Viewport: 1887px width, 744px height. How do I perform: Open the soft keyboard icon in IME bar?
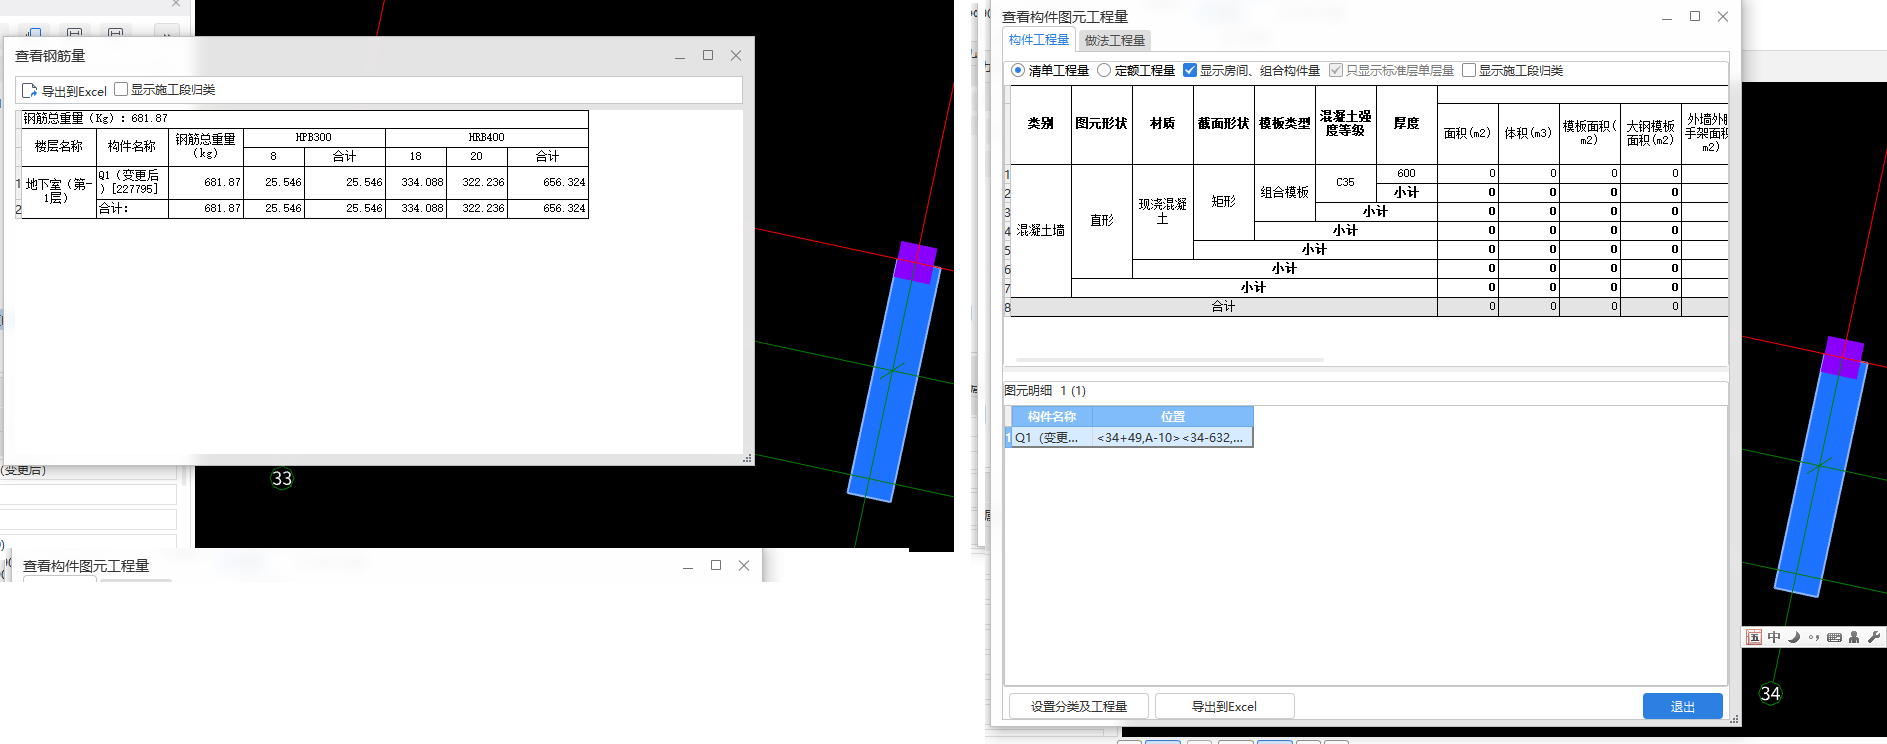tap(1834, 637)
